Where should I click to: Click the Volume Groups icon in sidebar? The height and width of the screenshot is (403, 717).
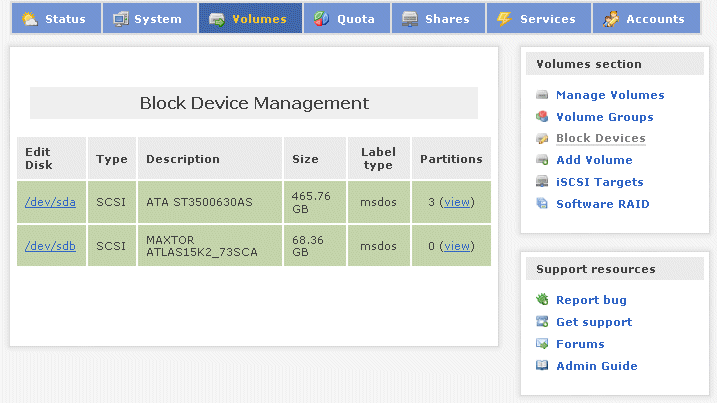542,117
